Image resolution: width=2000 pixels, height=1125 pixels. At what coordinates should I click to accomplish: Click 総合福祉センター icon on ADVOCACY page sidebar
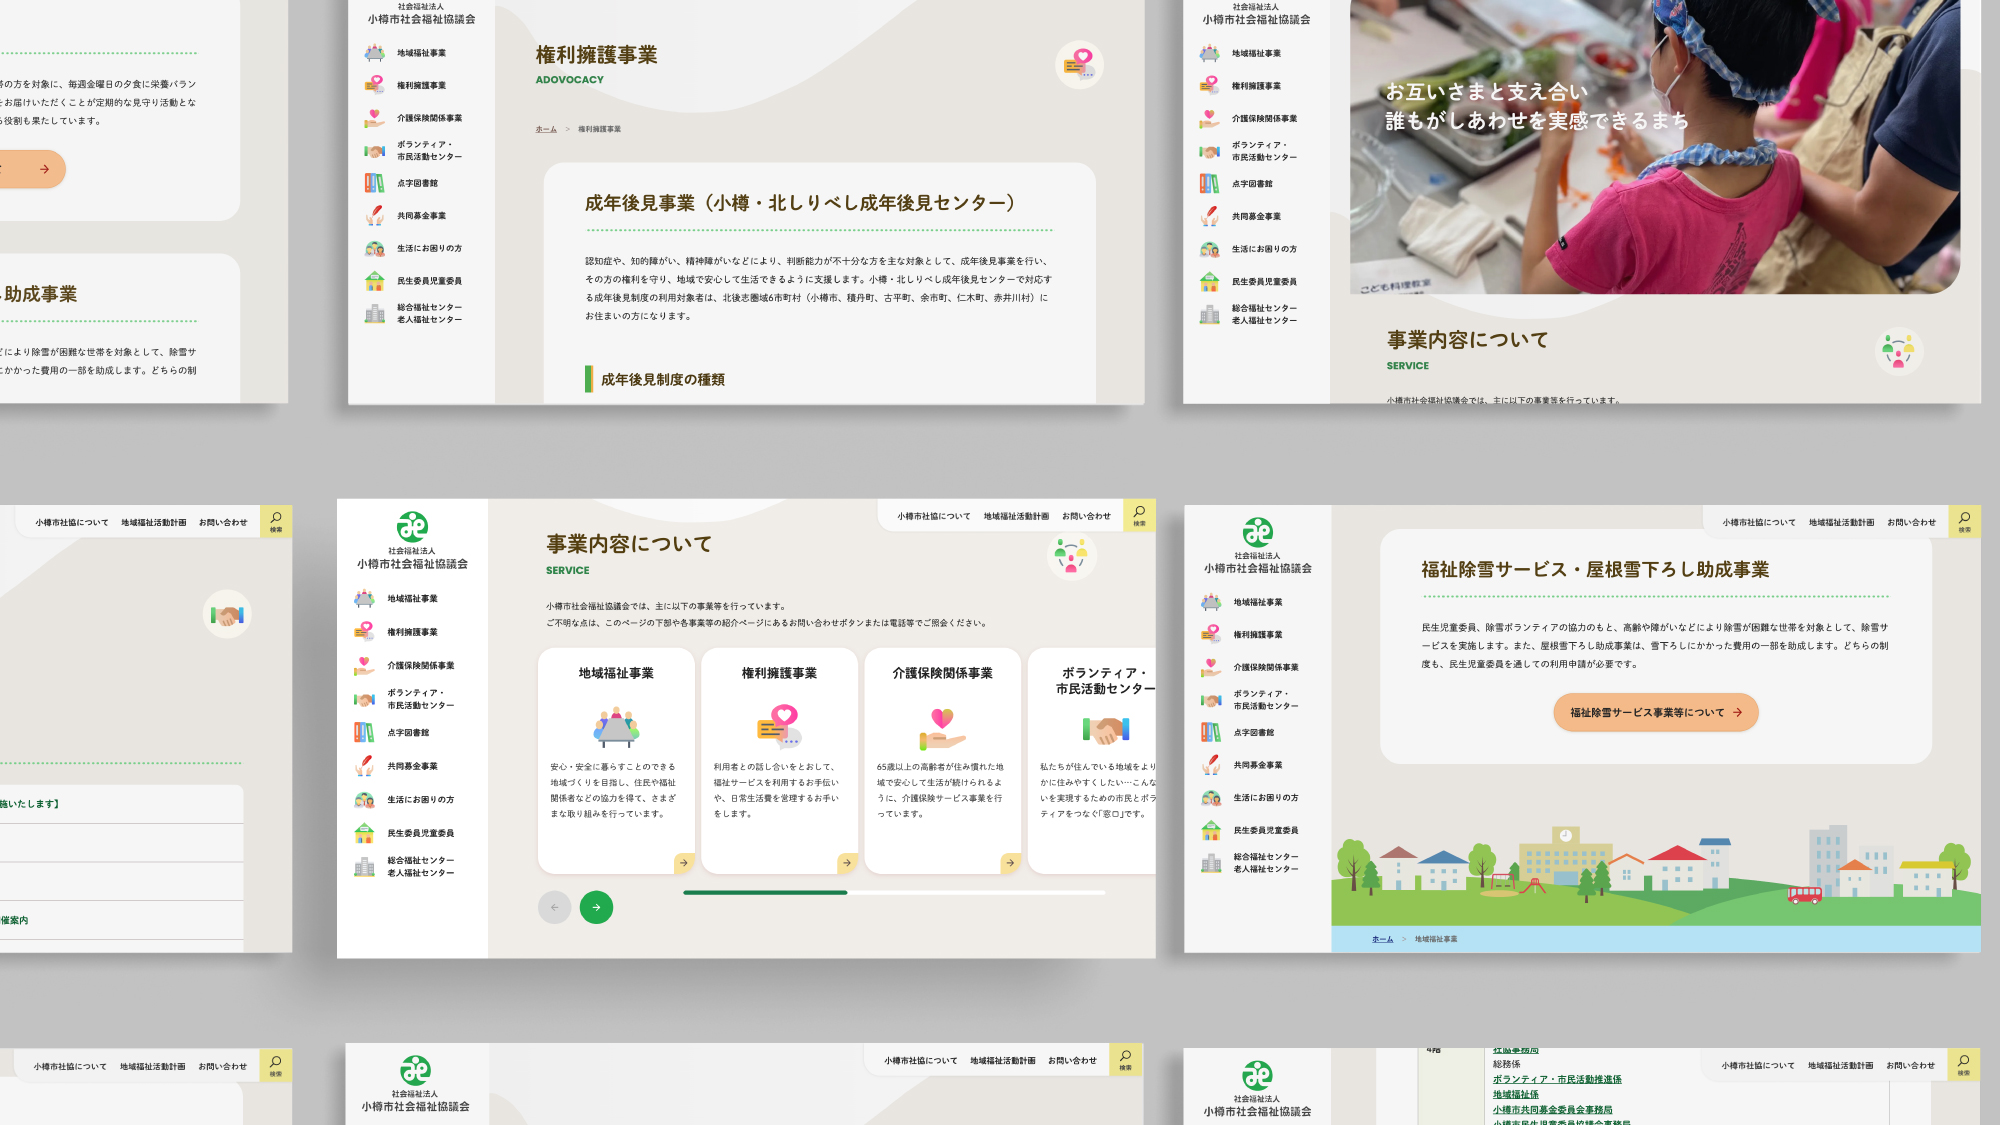pos(374,313)
